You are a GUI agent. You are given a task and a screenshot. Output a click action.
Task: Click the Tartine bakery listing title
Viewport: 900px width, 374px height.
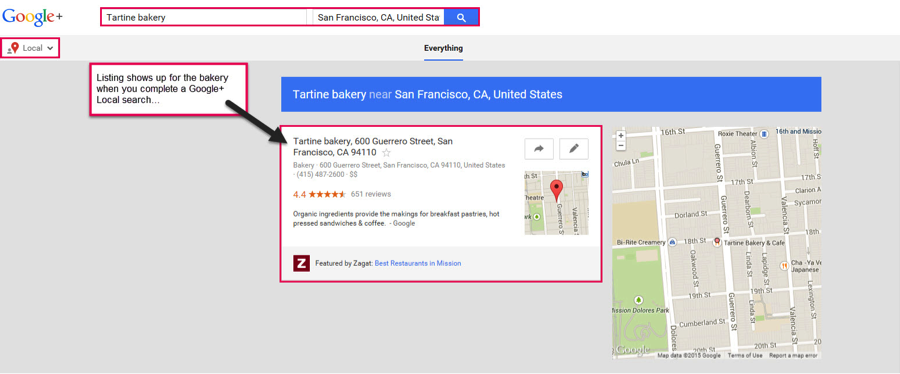click(x=373, y=146)
